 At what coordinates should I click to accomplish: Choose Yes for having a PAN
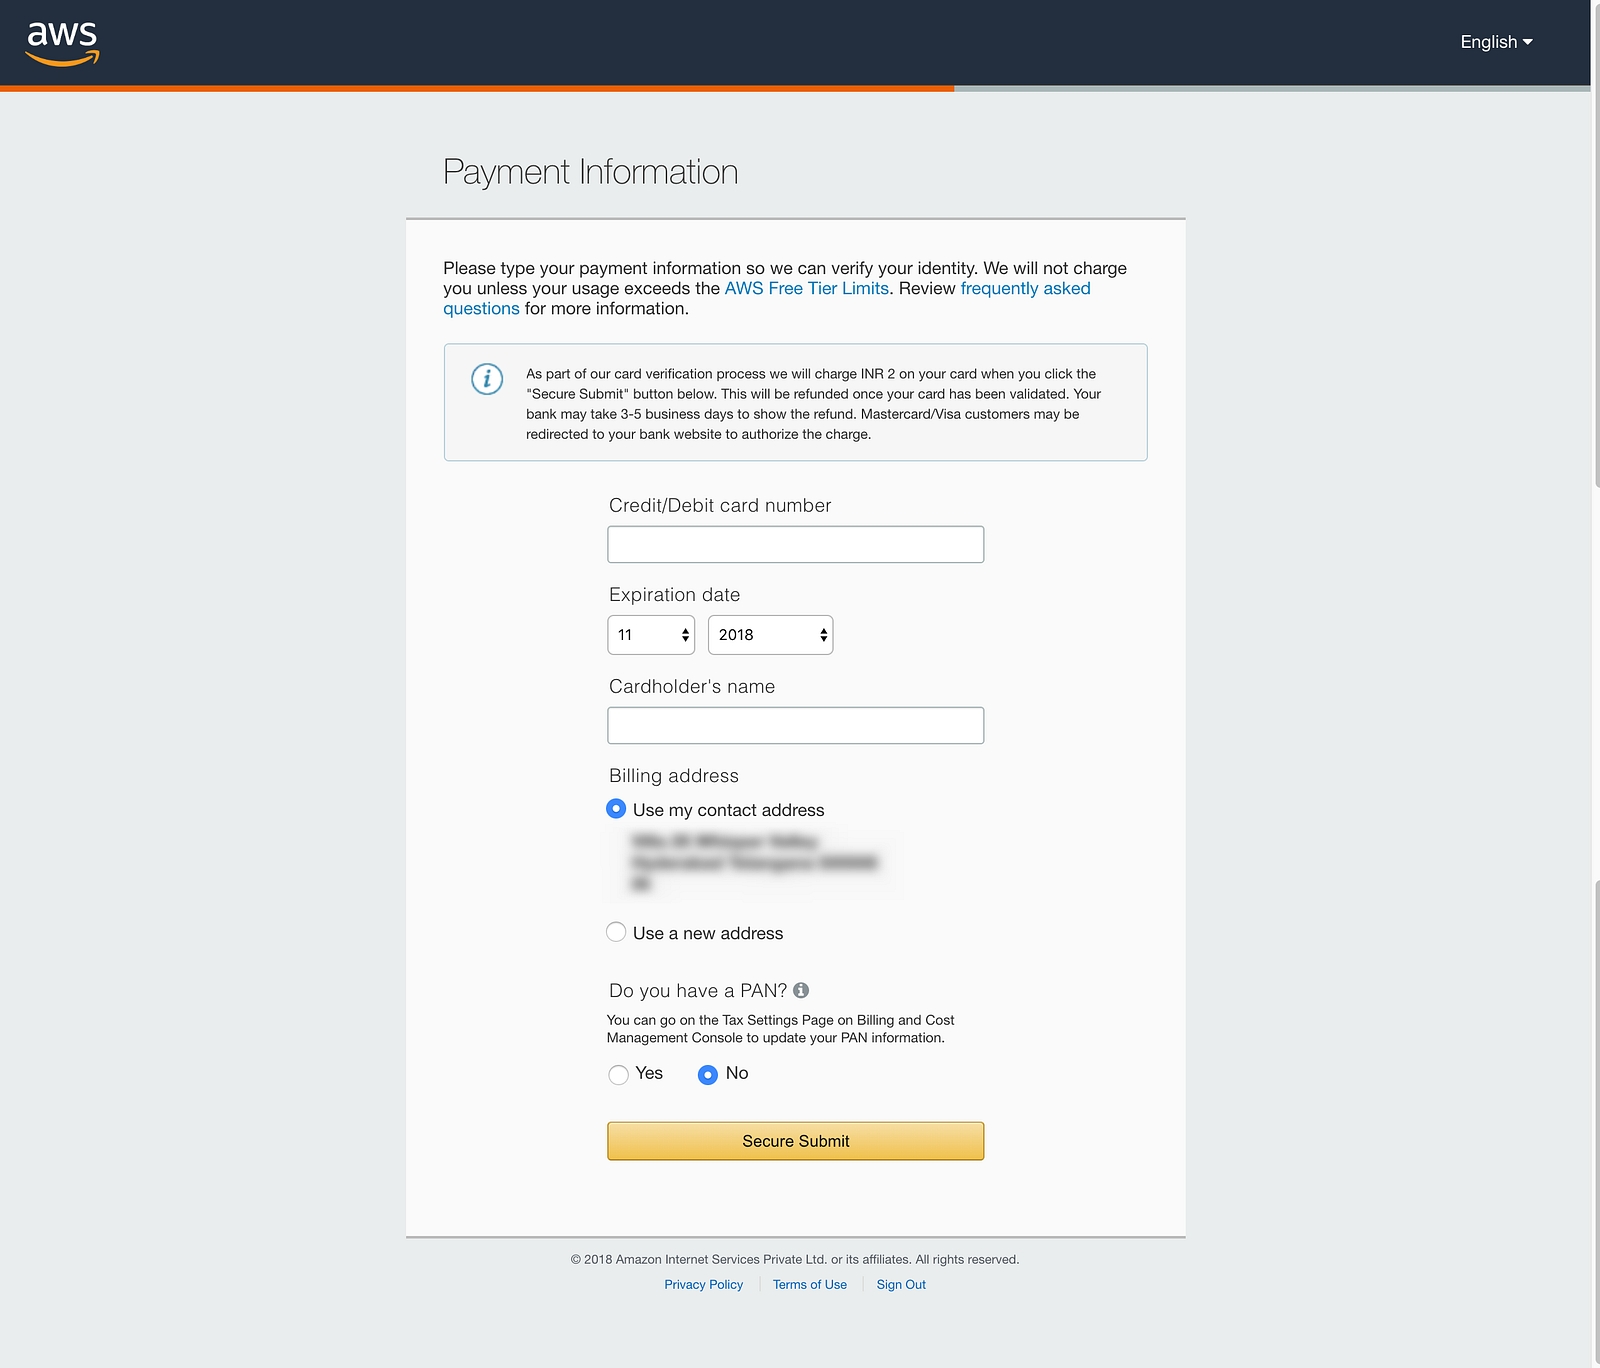coord(619,1074)
